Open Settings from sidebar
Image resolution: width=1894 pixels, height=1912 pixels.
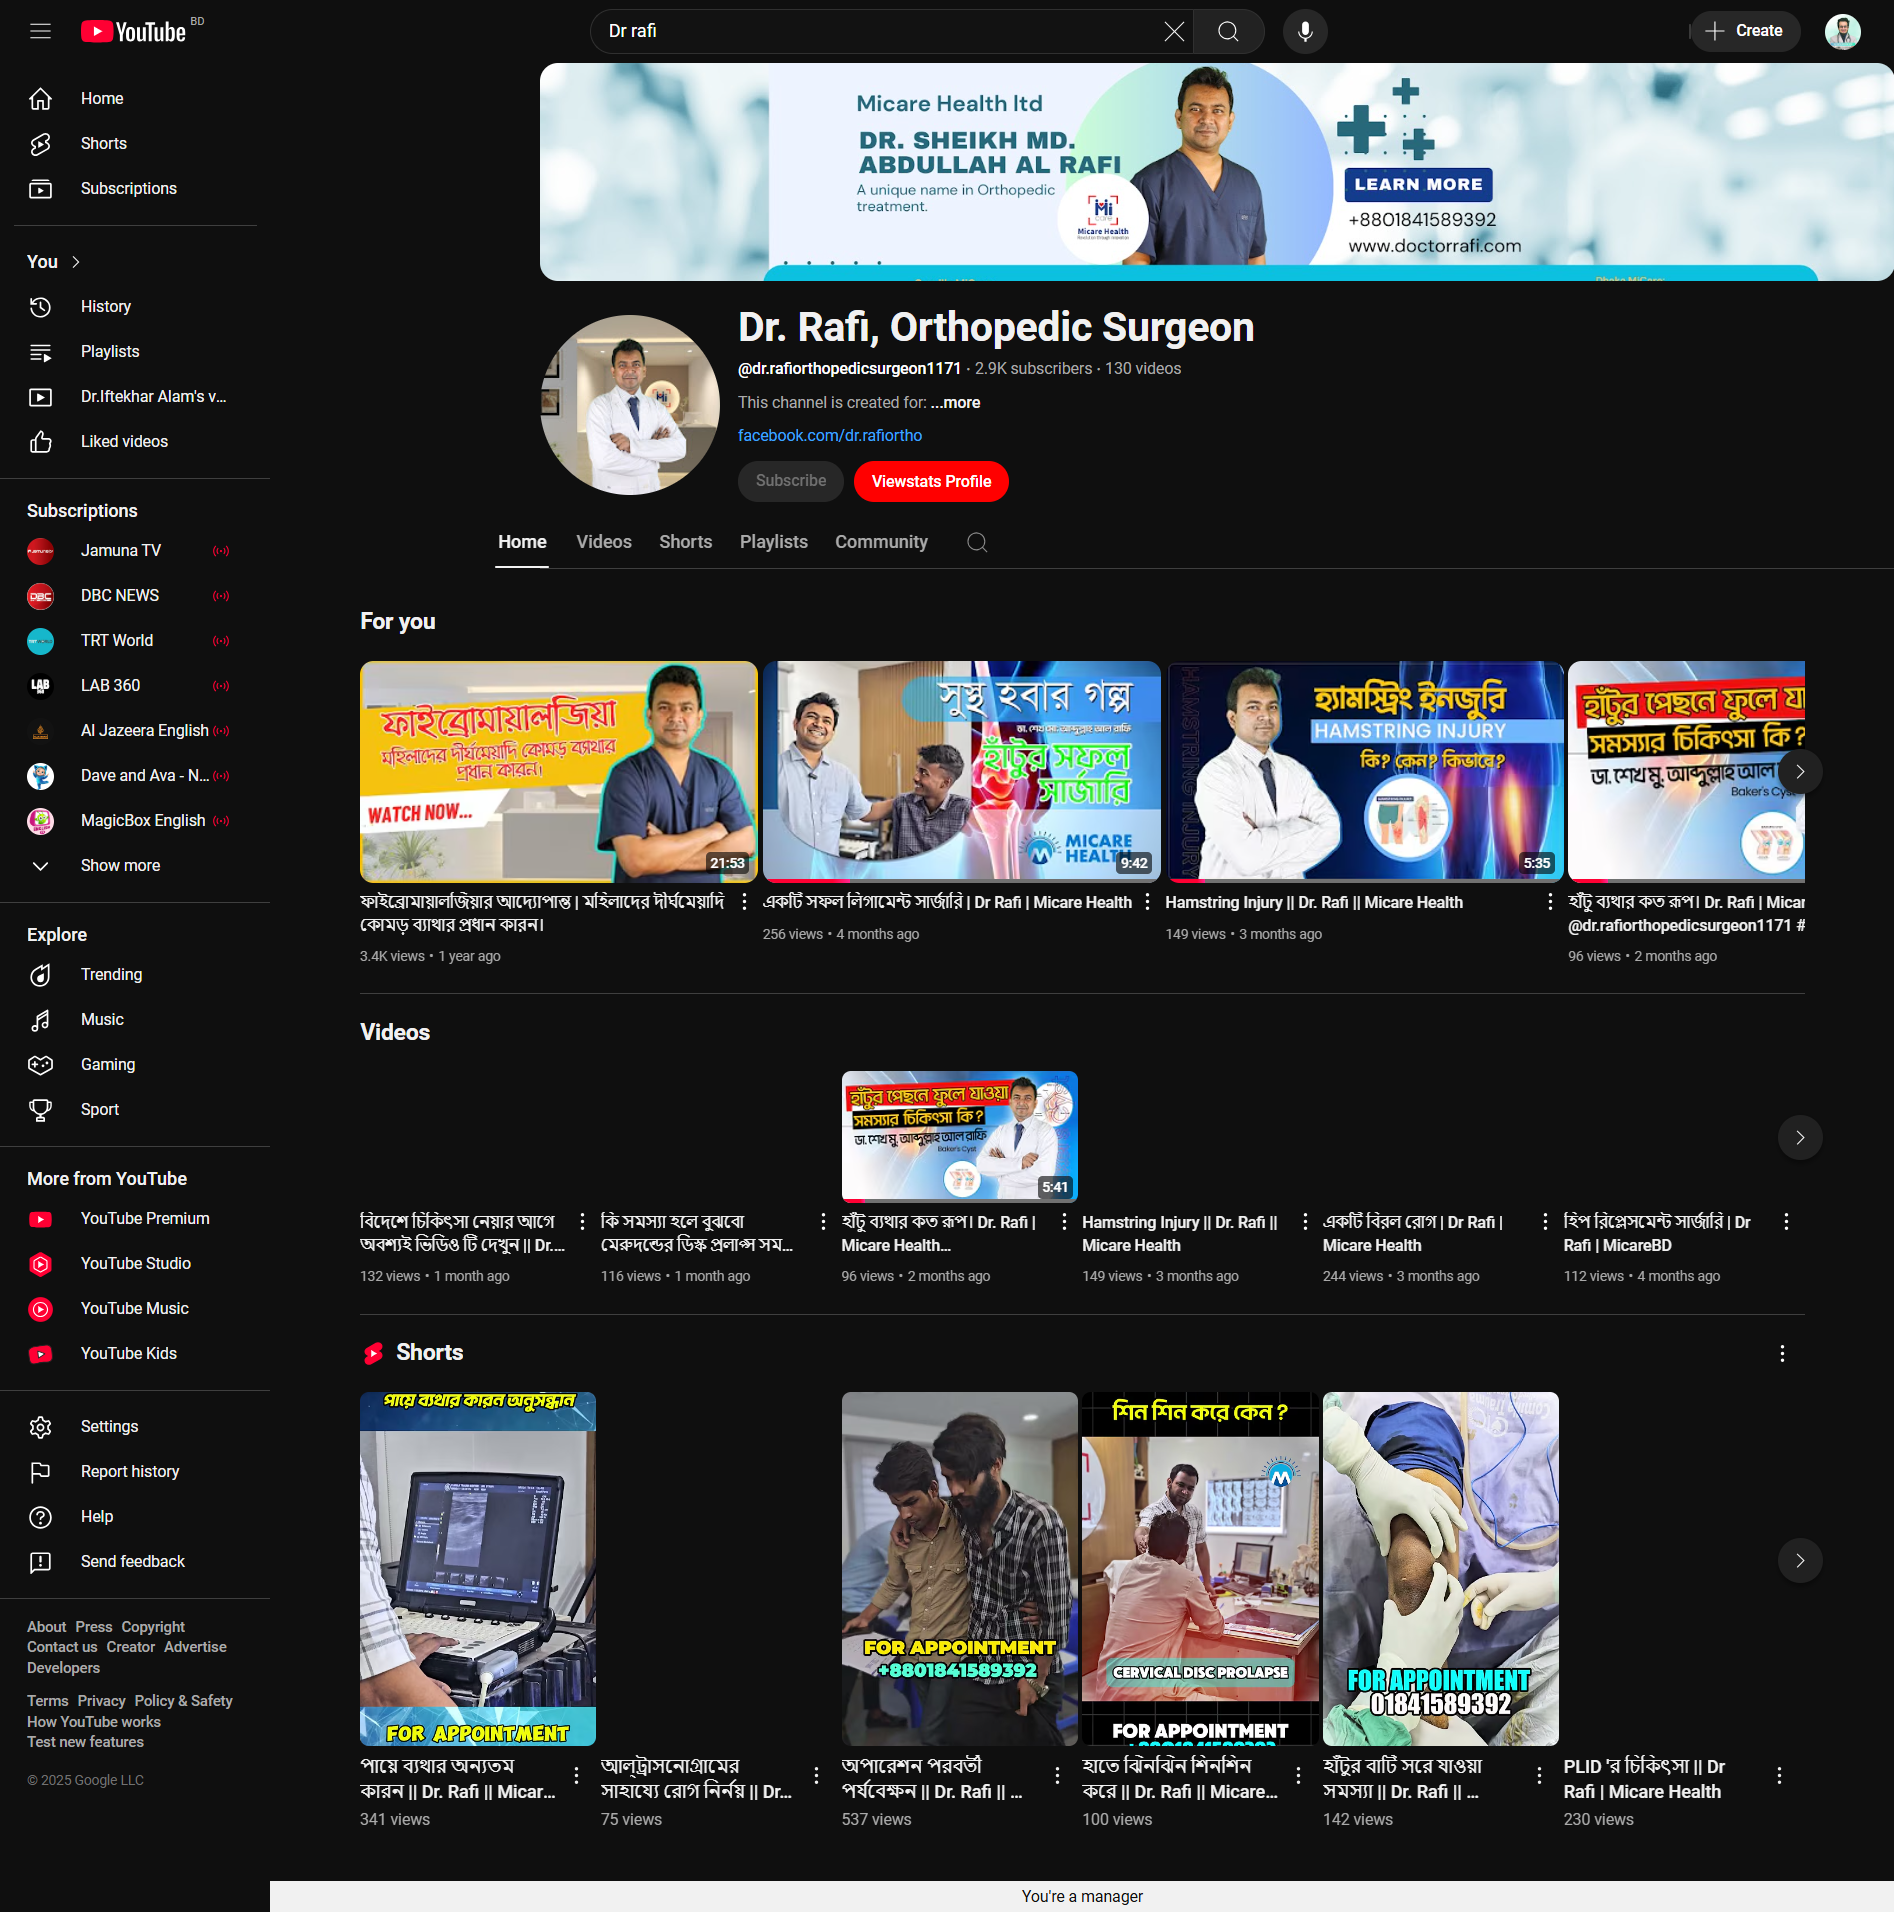(x=135, y=1427)
